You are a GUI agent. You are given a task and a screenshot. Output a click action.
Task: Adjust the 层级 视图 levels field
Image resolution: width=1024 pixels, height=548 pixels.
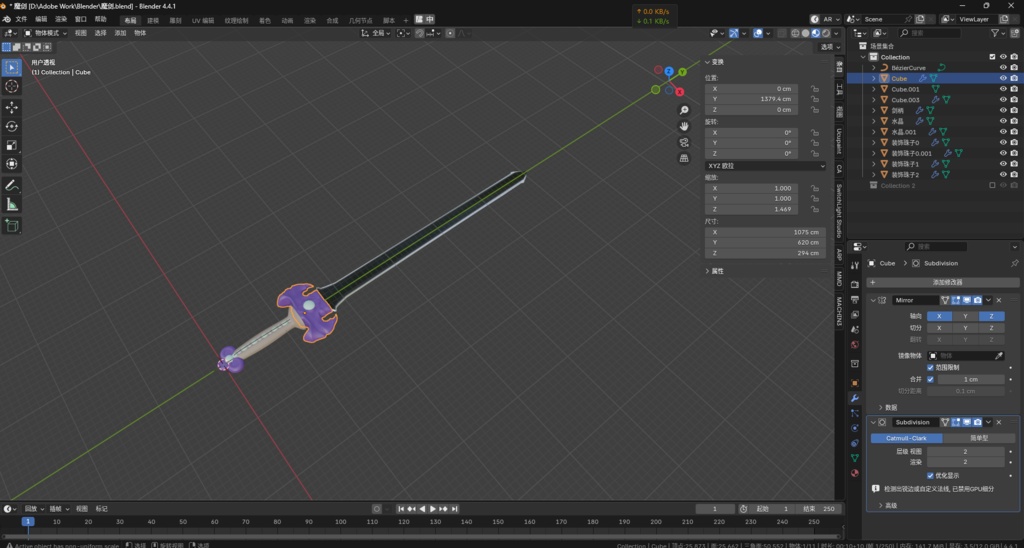click(965, 451)
